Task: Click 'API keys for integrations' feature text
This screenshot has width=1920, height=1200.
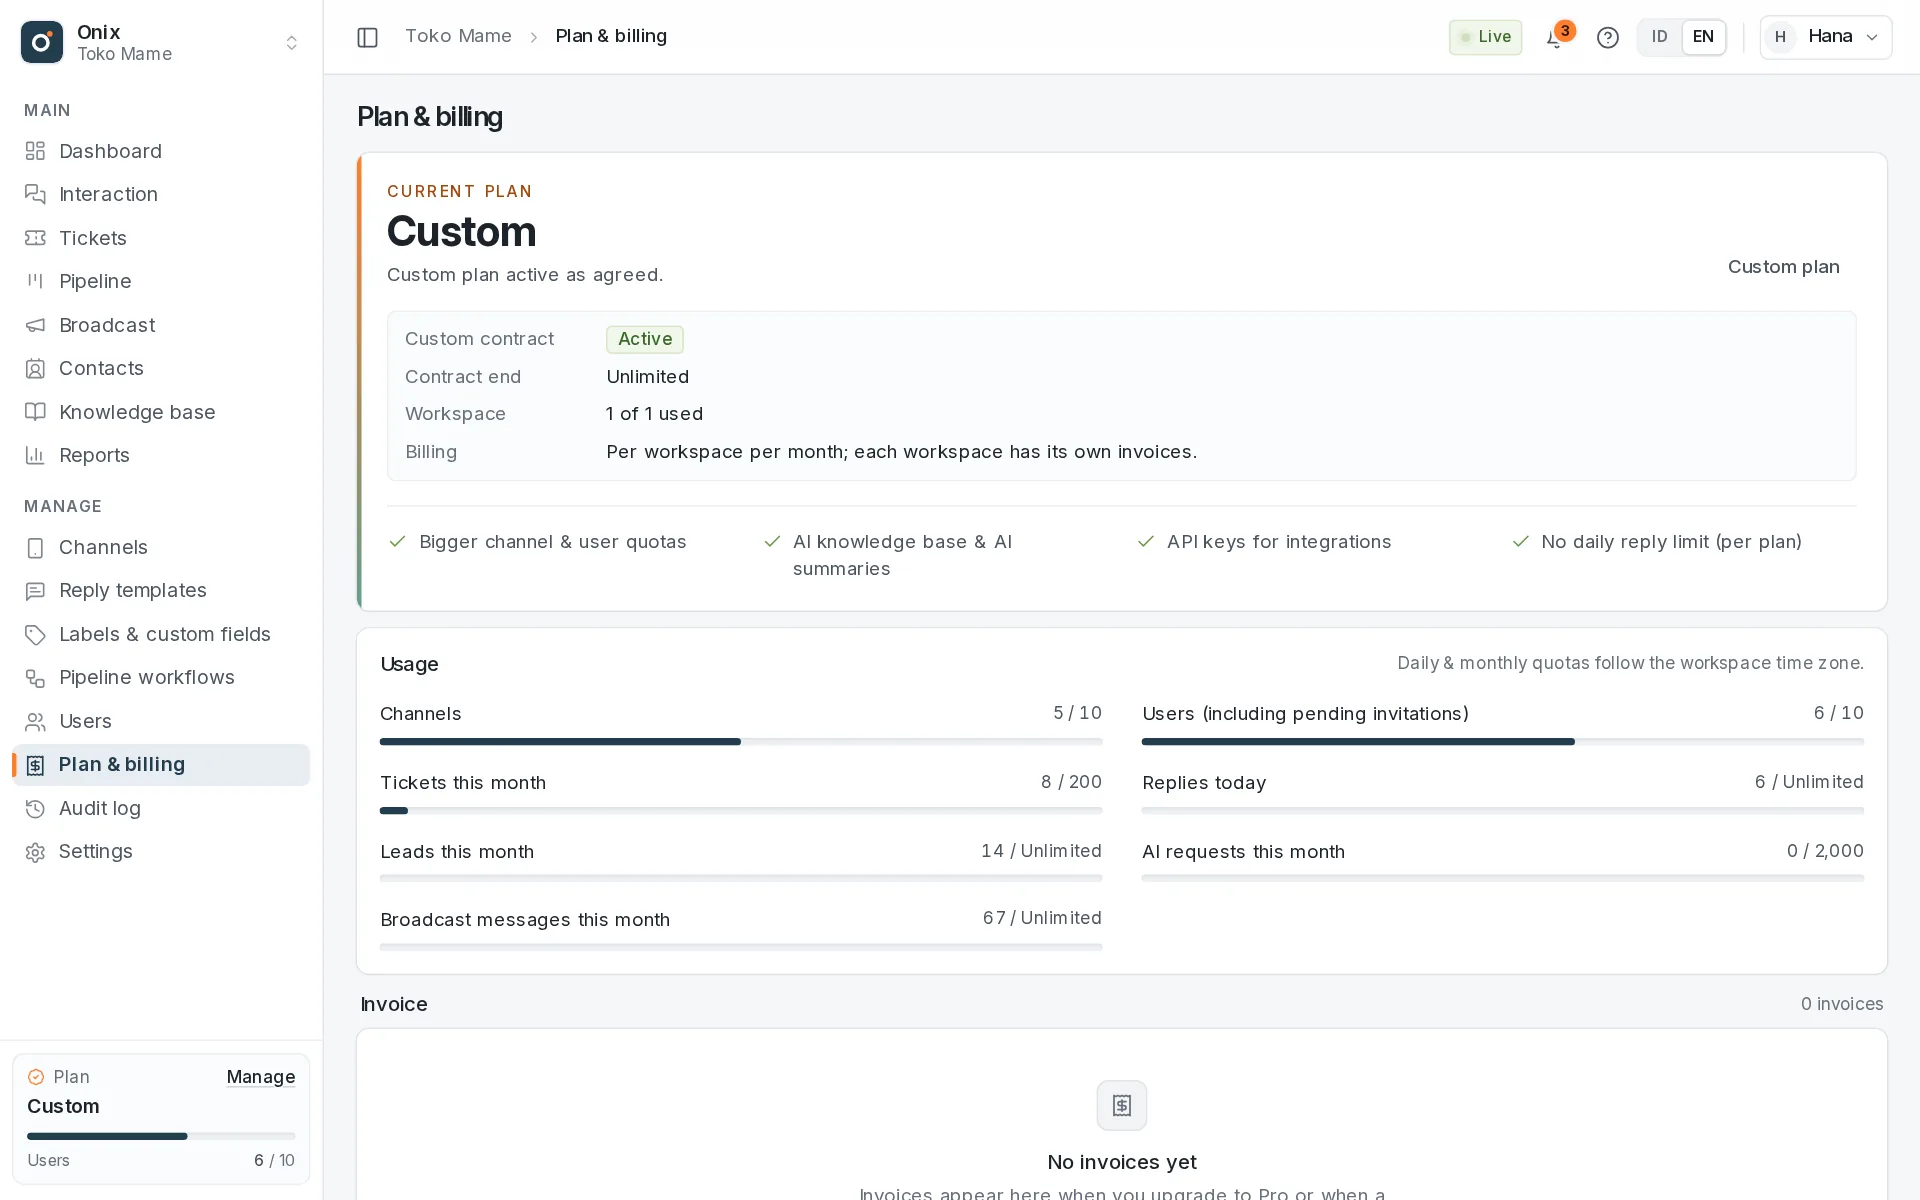Action: pos(1279,542)
